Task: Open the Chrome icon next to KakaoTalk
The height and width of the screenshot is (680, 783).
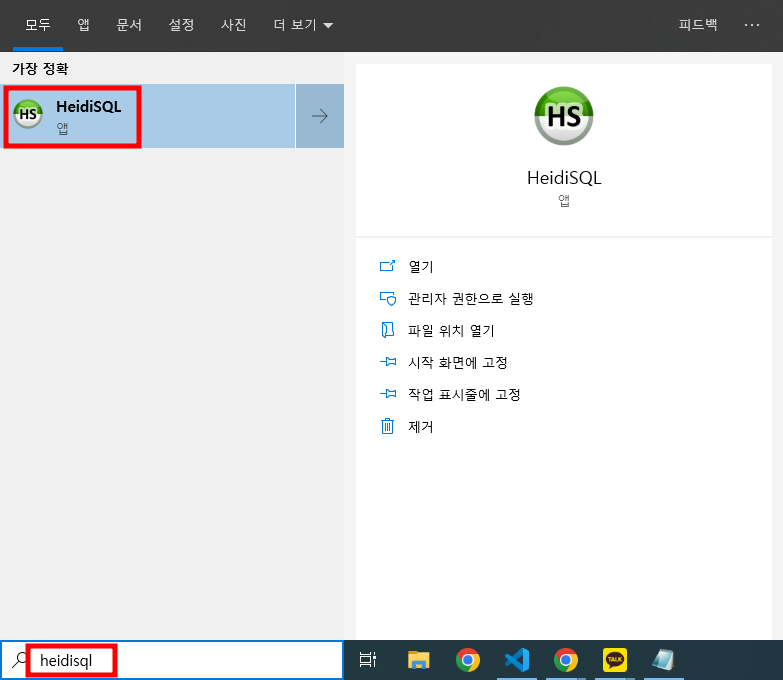Action: click(x=565, y=660)
